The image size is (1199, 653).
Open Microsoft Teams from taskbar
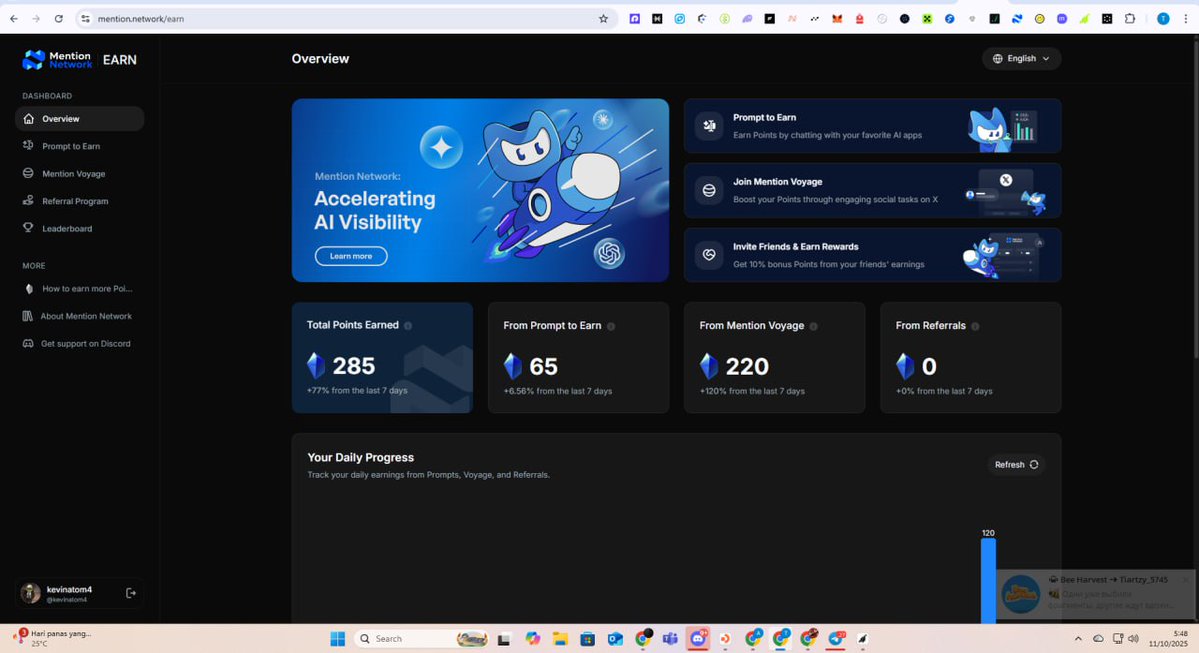[670, 639]
